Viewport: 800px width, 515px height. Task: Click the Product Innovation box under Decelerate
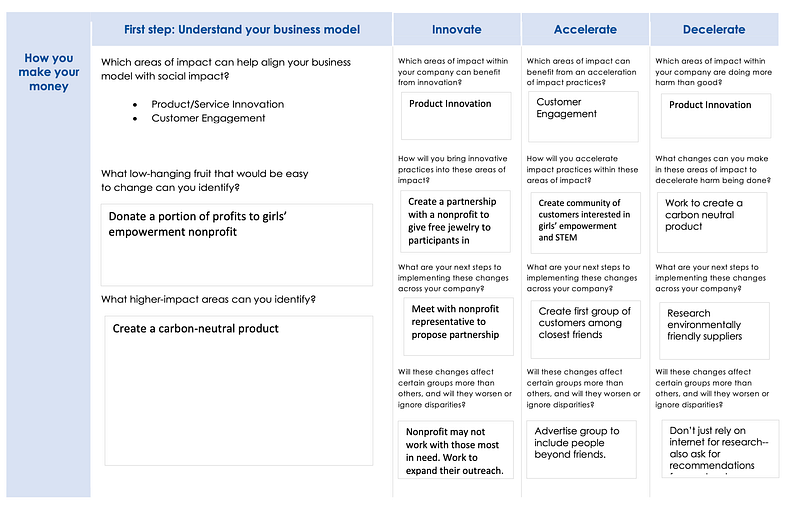714,116
